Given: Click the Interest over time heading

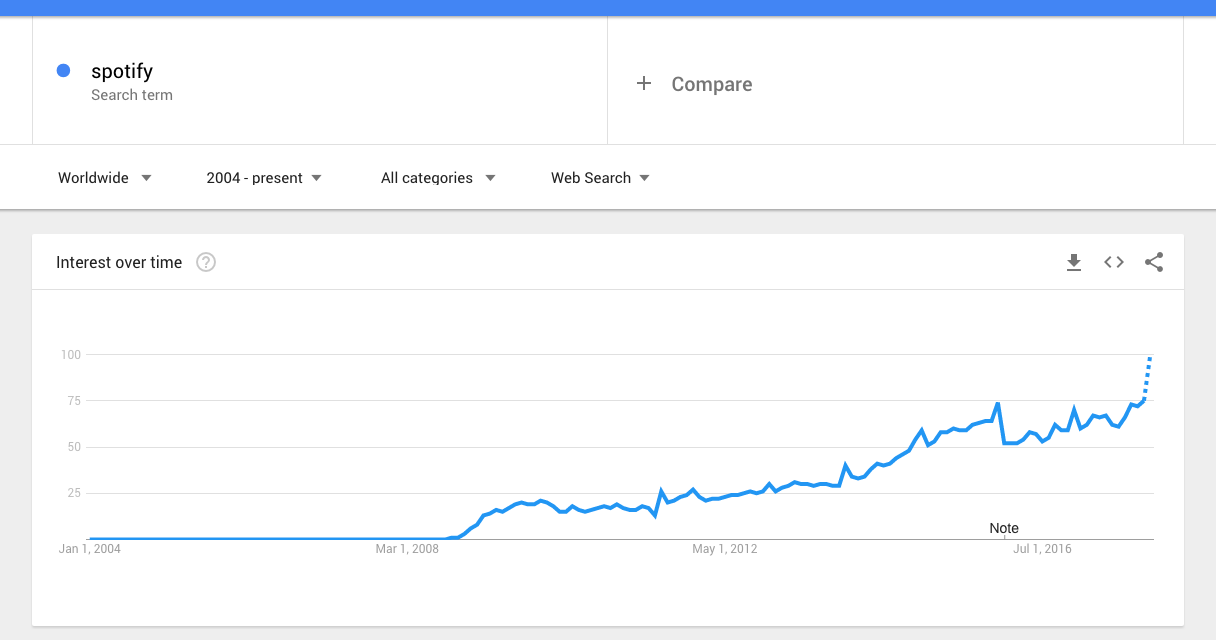Looking at the screenshot, I should [x=119, y=262].
